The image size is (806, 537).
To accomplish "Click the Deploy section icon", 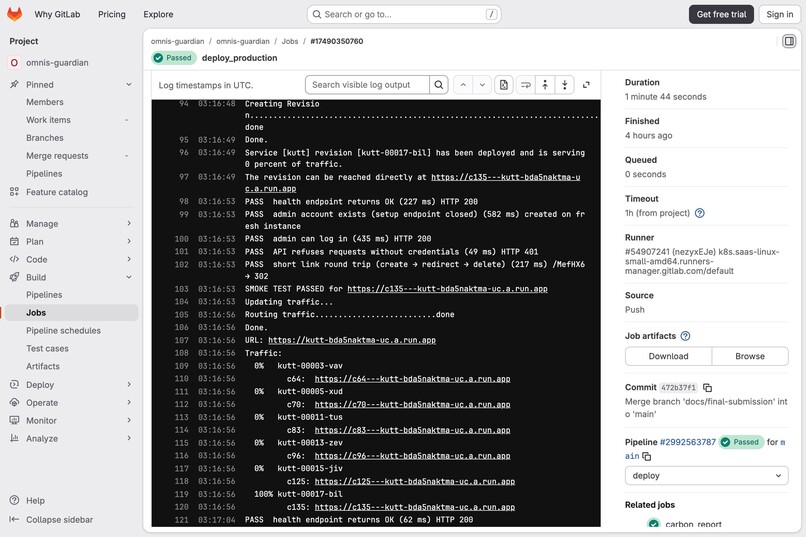I will [x=14, y=384].
